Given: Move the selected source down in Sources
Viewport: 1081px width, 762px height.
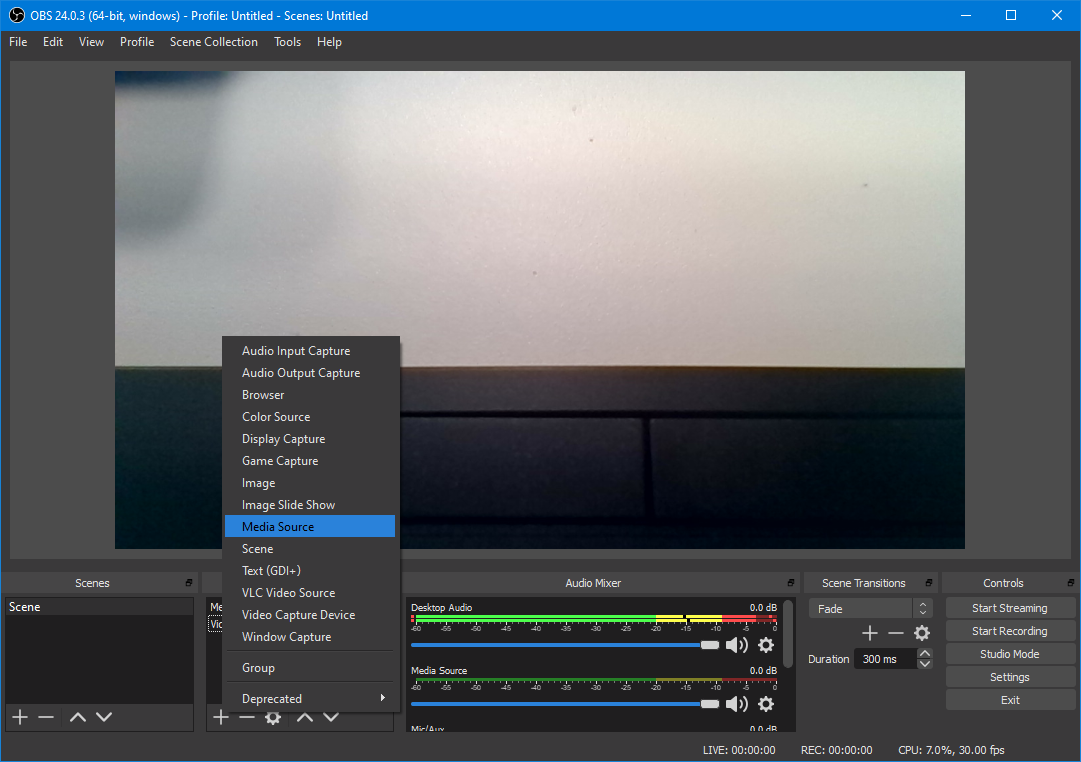Looking at the screenshot, I should (x=331, y=717).
